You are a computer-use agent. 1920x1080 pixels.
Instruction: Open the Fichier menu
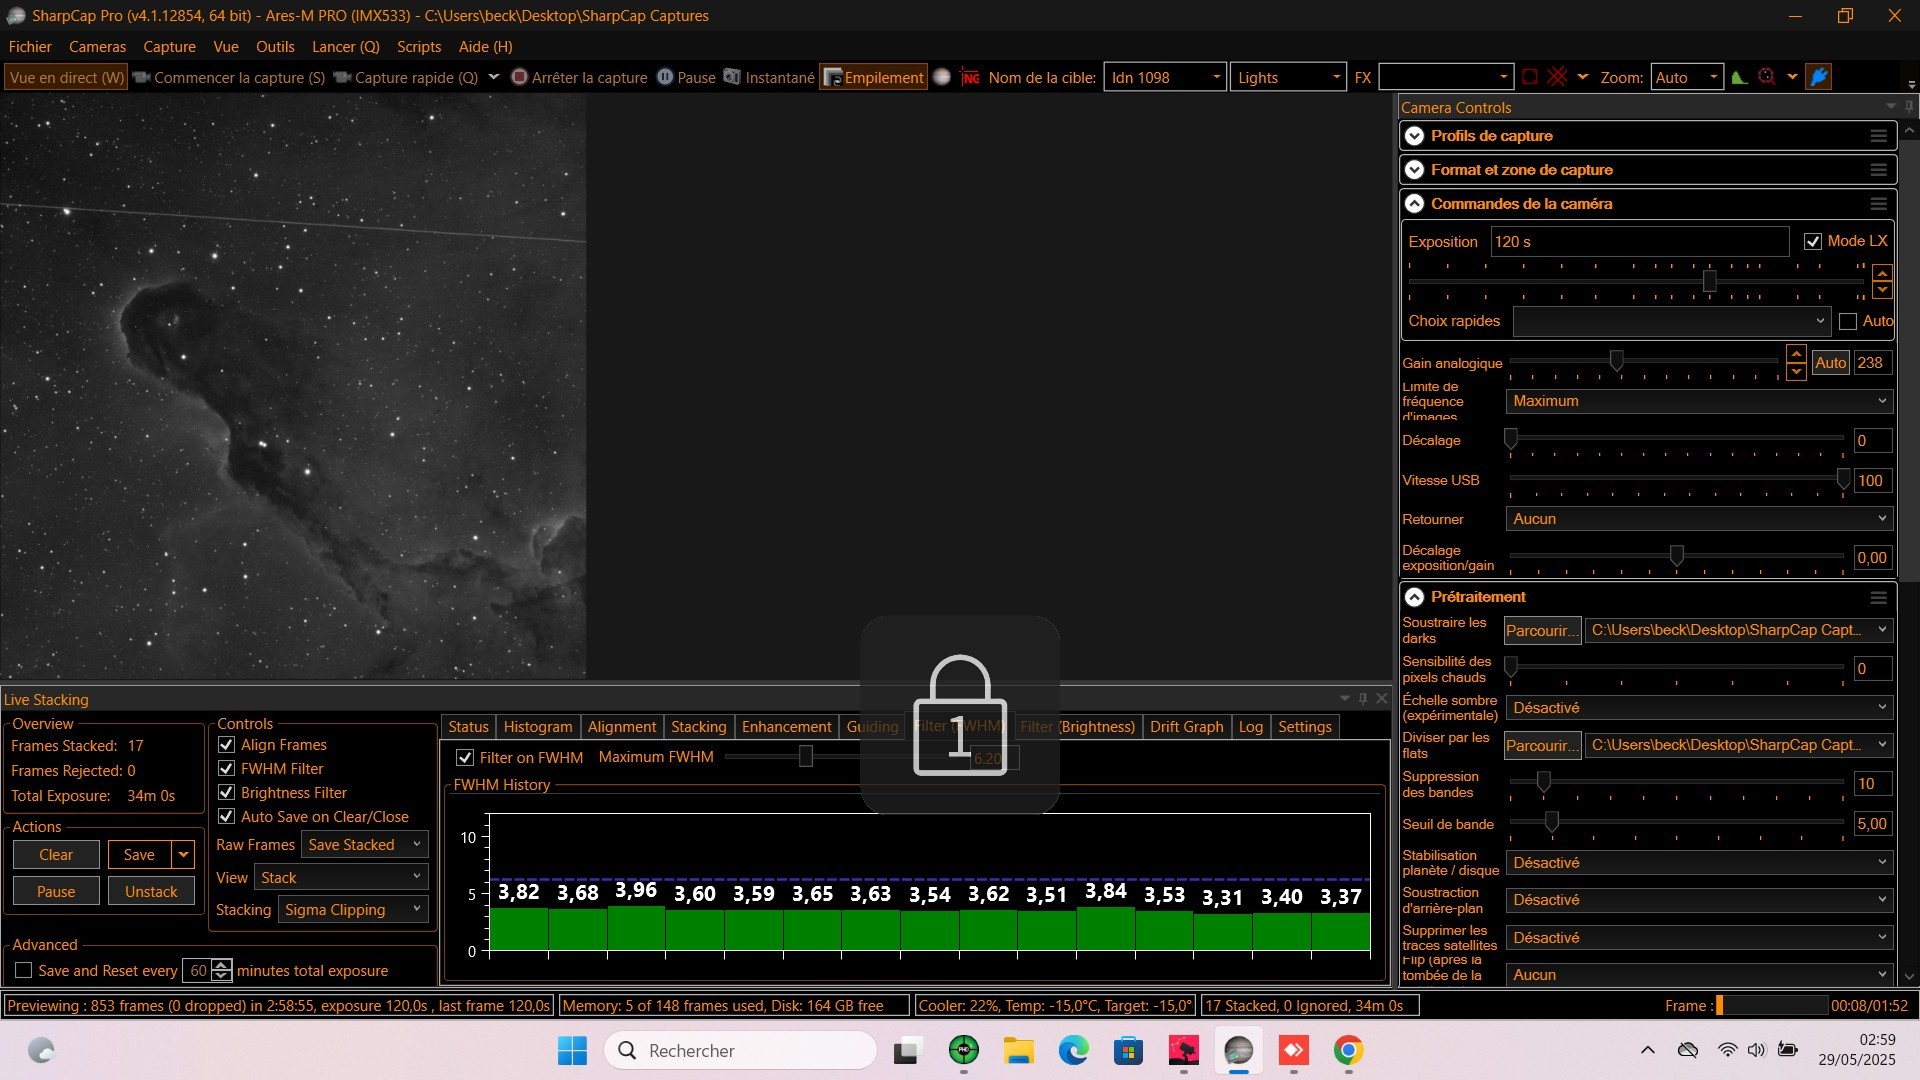pyautogui.click(x=30, y=47)
